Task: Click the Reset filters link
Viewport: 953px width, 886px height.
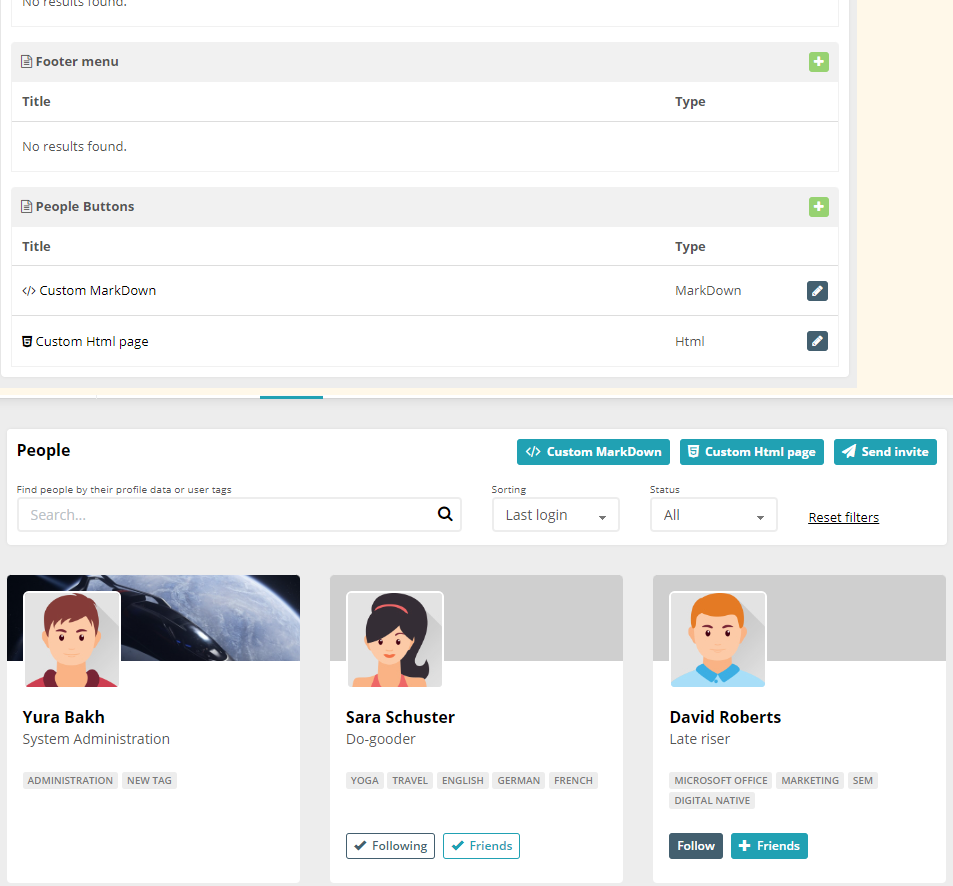Action: click(843, 517)
